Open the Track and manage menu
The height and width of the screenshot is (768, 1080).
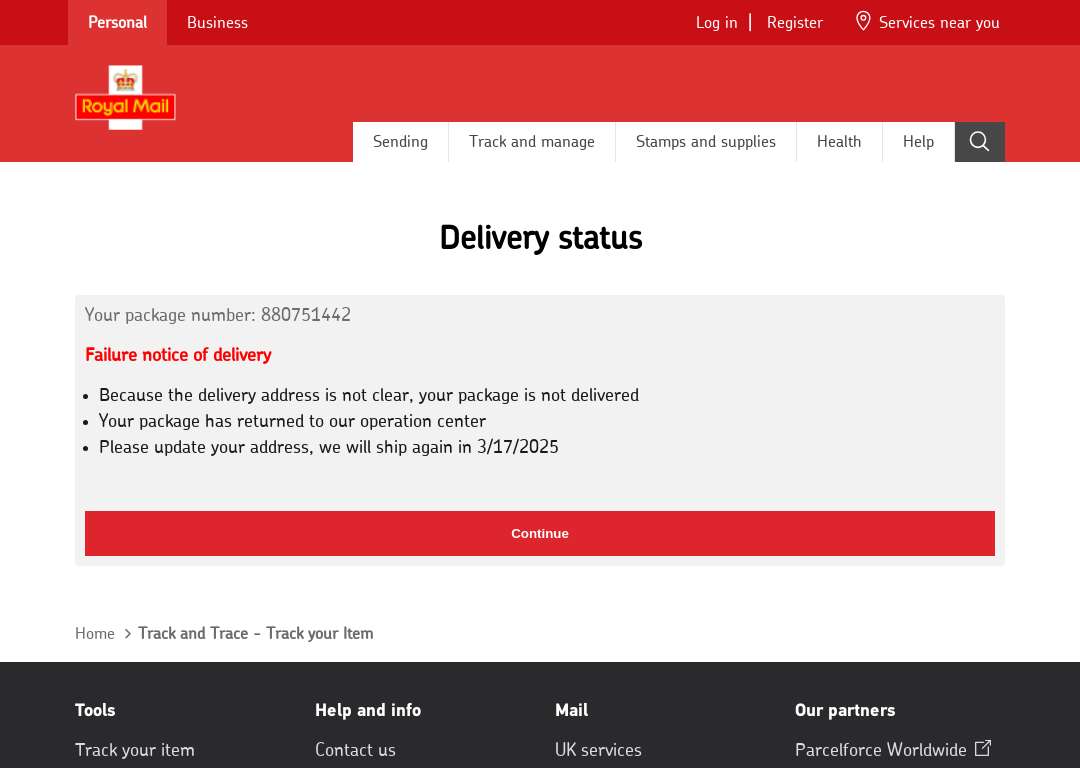(532, 142)
